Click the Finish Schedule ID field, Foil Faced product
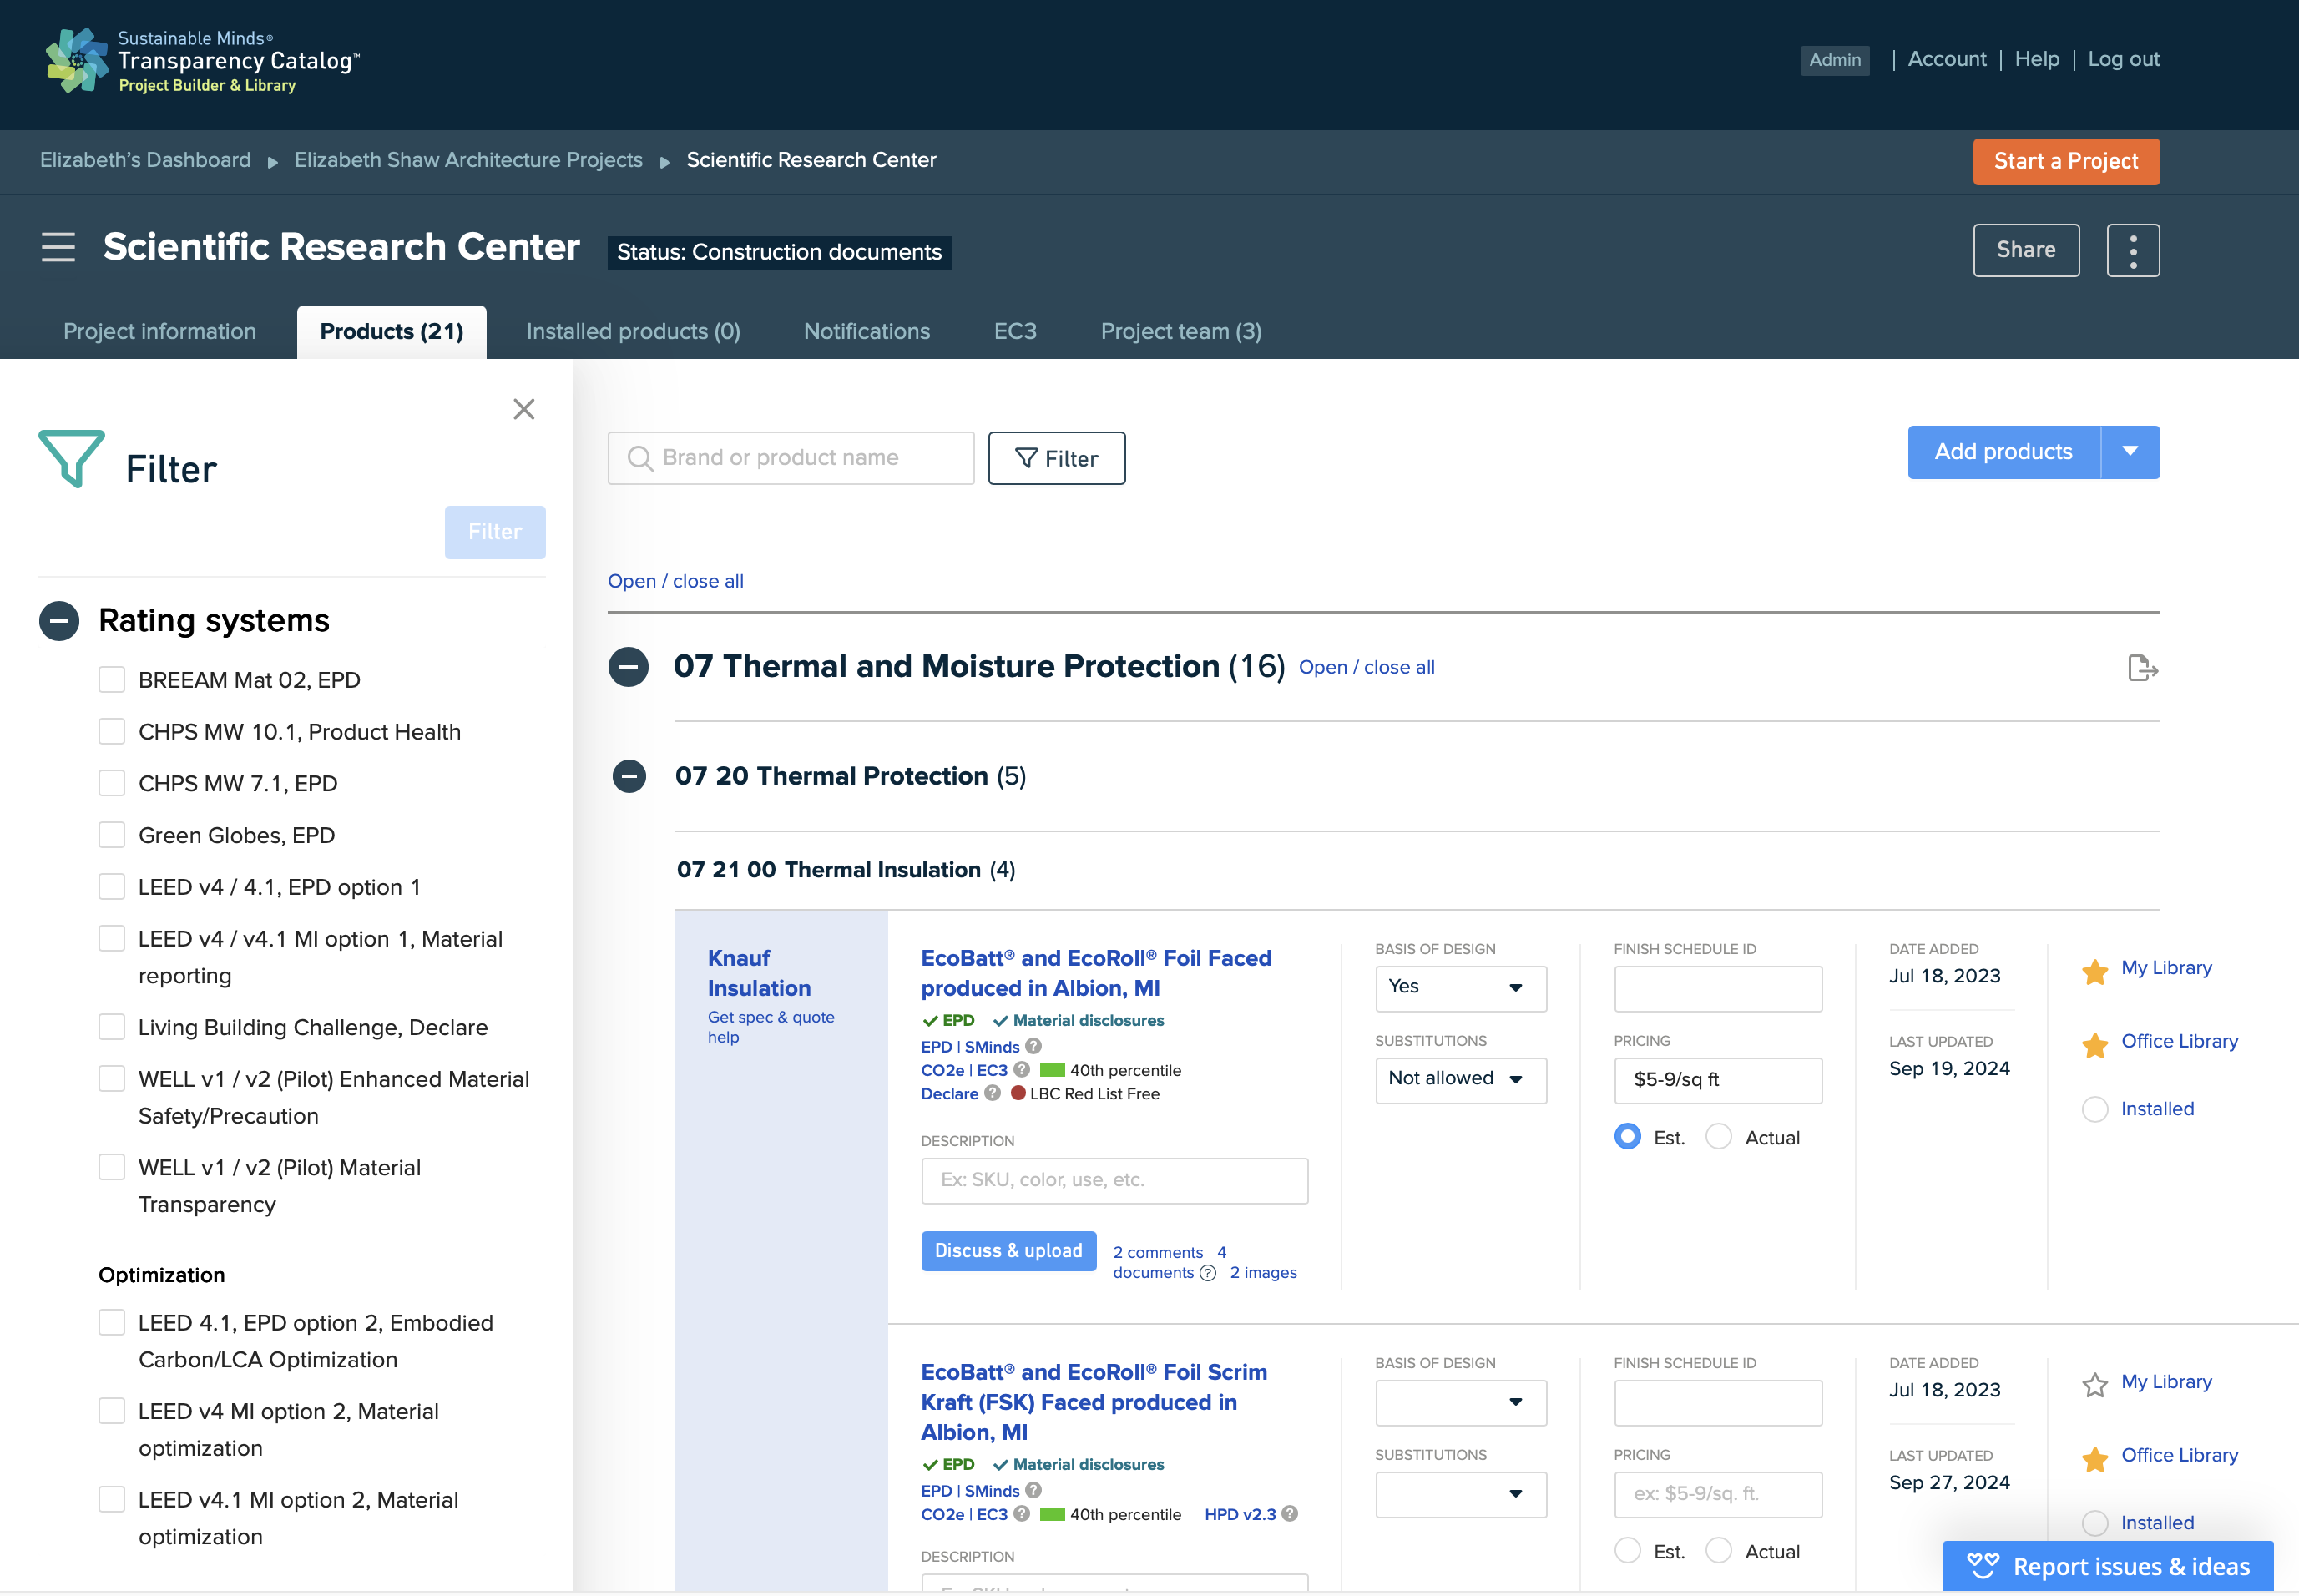 1717,988
